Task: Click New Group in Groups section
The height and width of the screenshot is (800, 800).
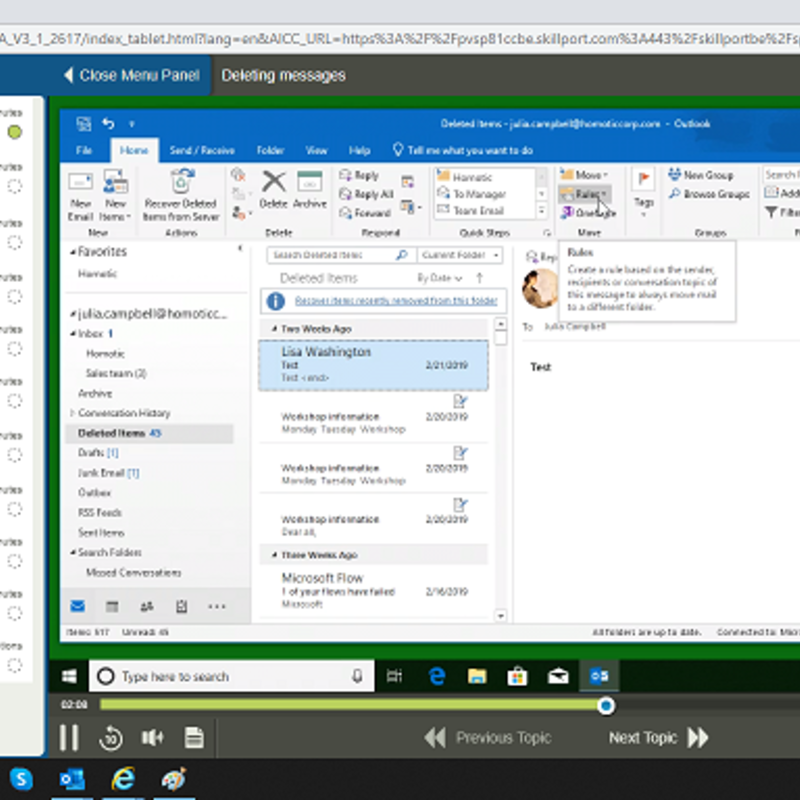Action: click(701, 175)
